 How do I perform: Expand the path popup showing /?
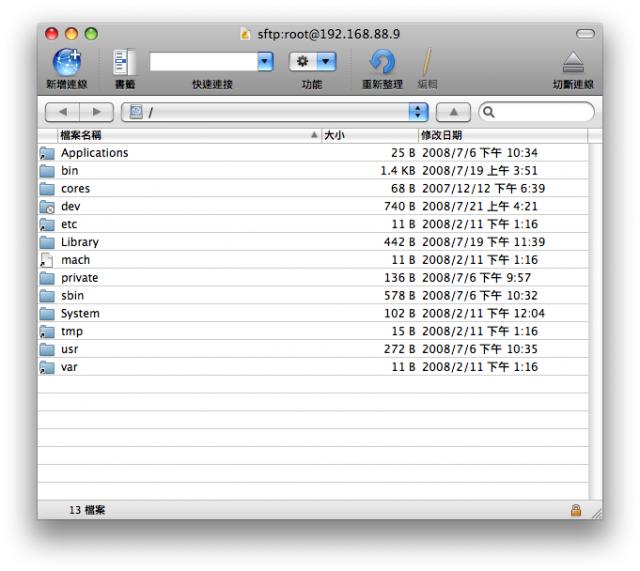coord(420,113)
